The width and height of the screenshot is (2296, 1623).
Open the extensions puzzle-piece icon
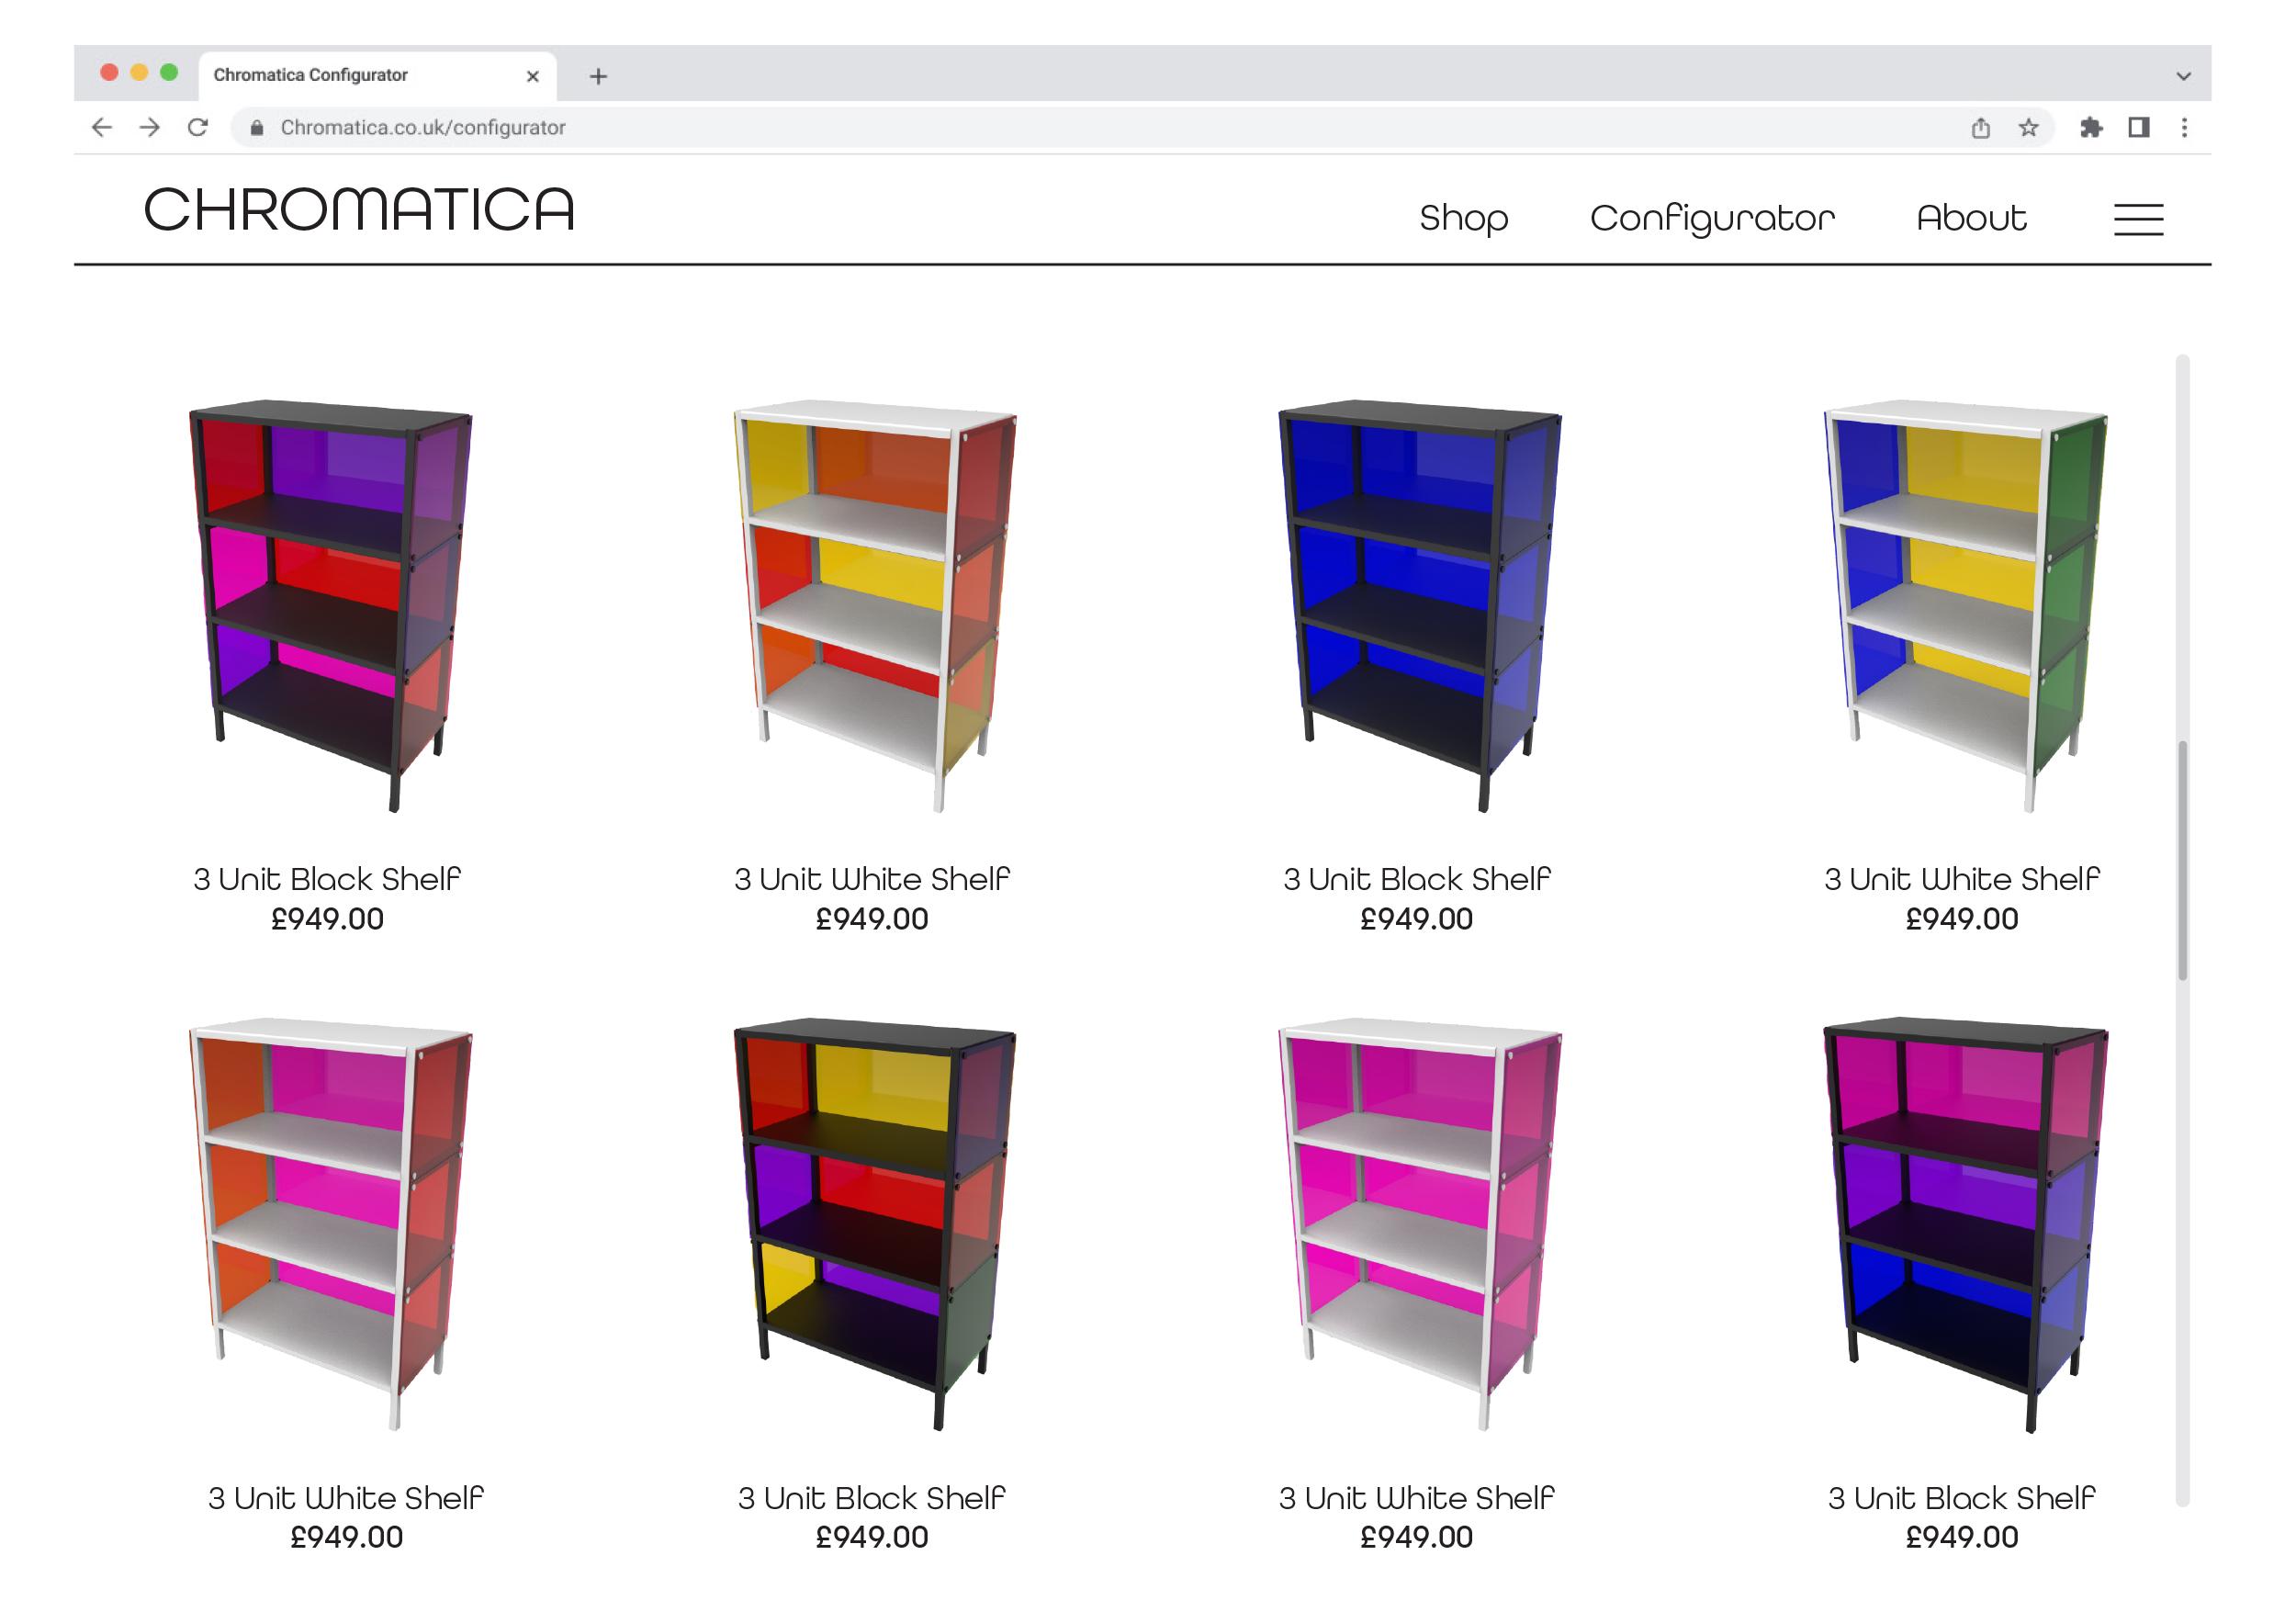(x=2091, y=127)
